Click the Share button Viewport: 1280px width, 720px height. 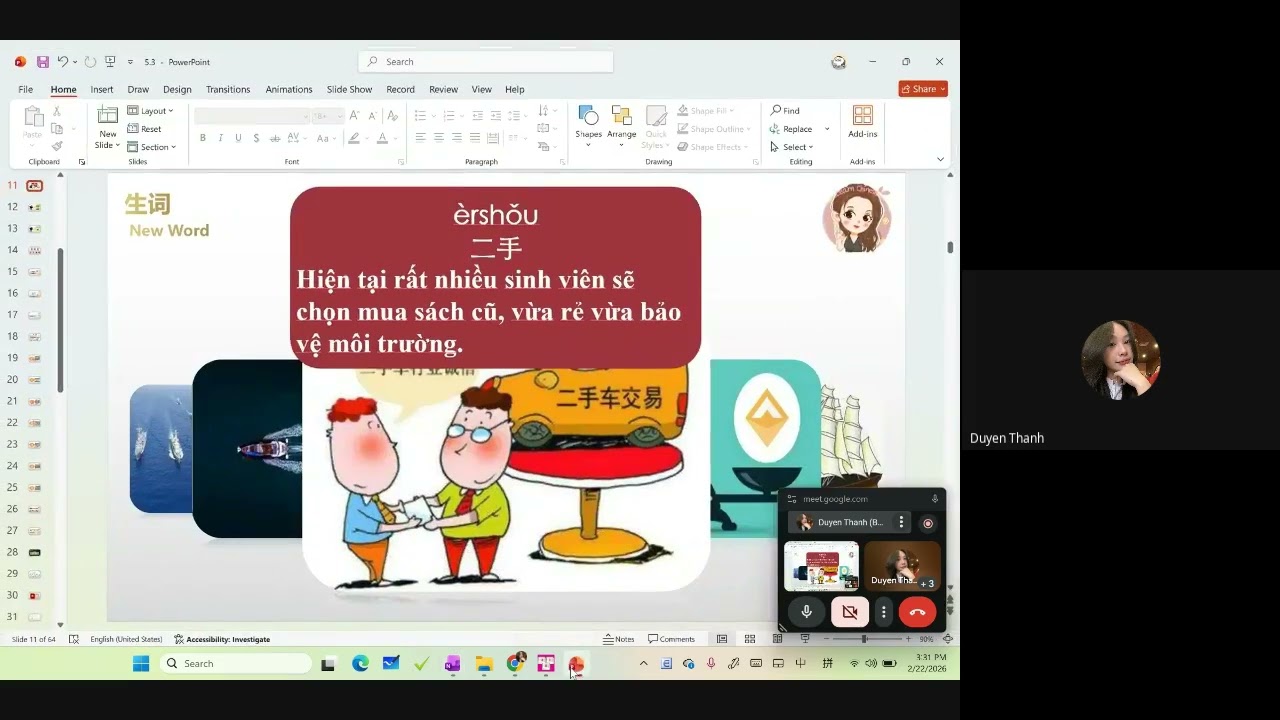click(x=923, y=89)
